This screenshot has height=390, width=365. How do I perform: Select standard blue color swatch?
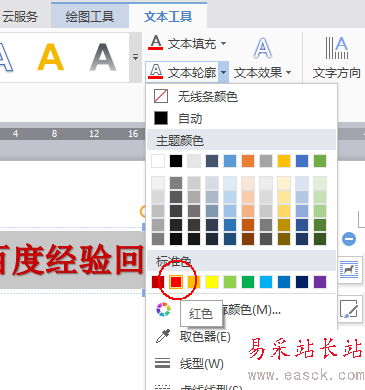point(284,282)
